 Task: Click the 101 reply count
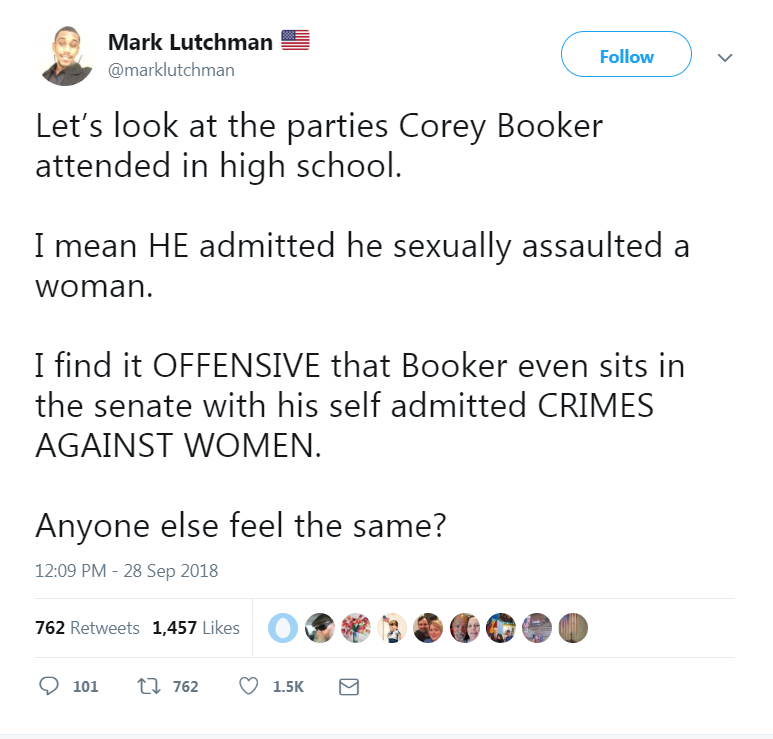(x=85, y=686)
